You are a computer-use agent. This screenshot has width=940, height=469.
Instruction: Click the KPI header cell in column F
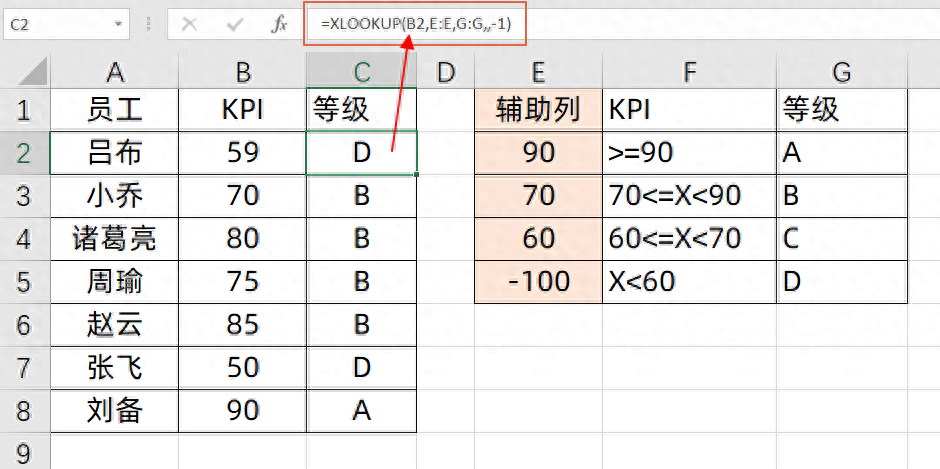pos(689,110)
